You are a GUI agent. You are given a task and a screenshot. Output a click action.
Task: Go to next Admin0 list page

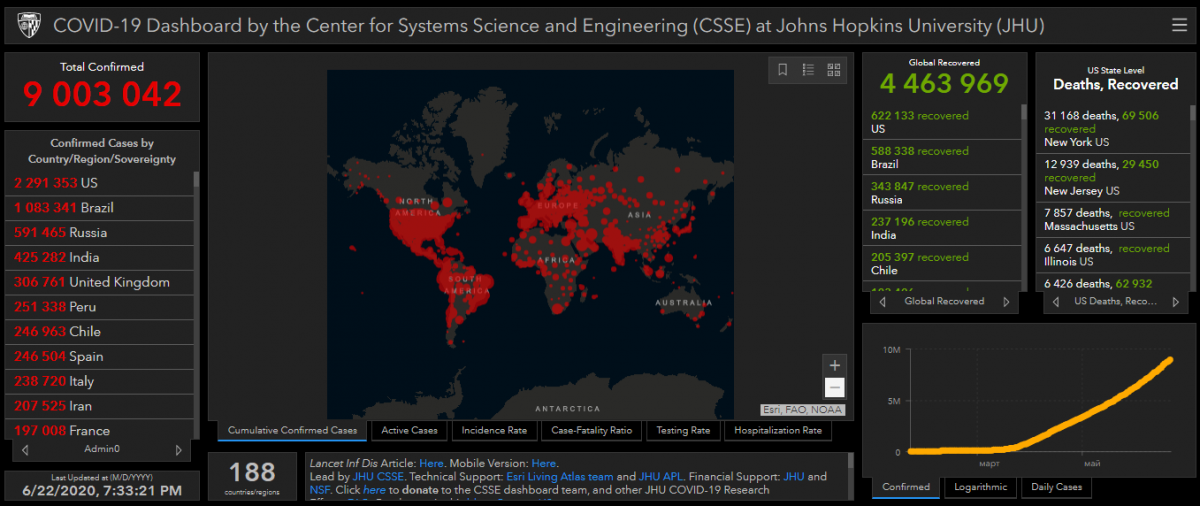pyautogui.click(x=179, y=450)
